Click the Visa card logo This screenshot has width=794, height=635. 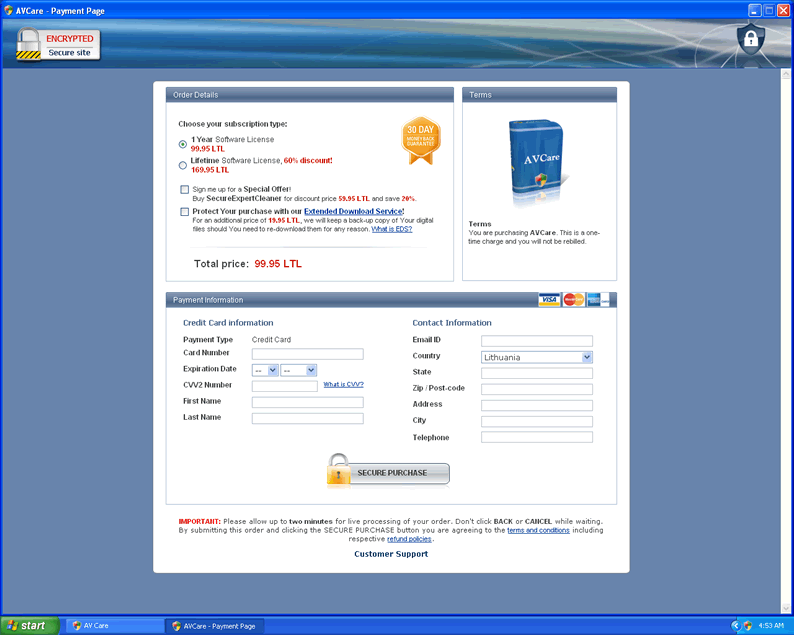(x=548, y=300)
